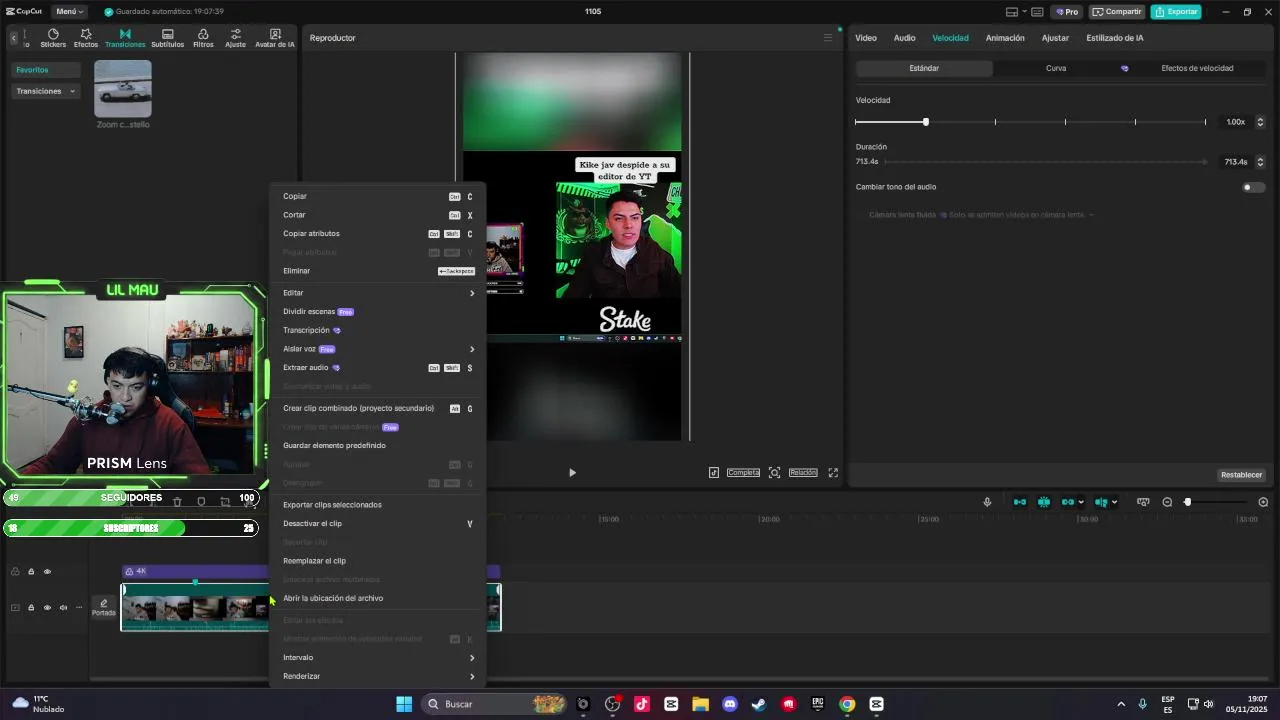This screenshot has width=1280, height=720.
Task: Switch to Efectos de velocidad tab
Action: coord(1196,68)
